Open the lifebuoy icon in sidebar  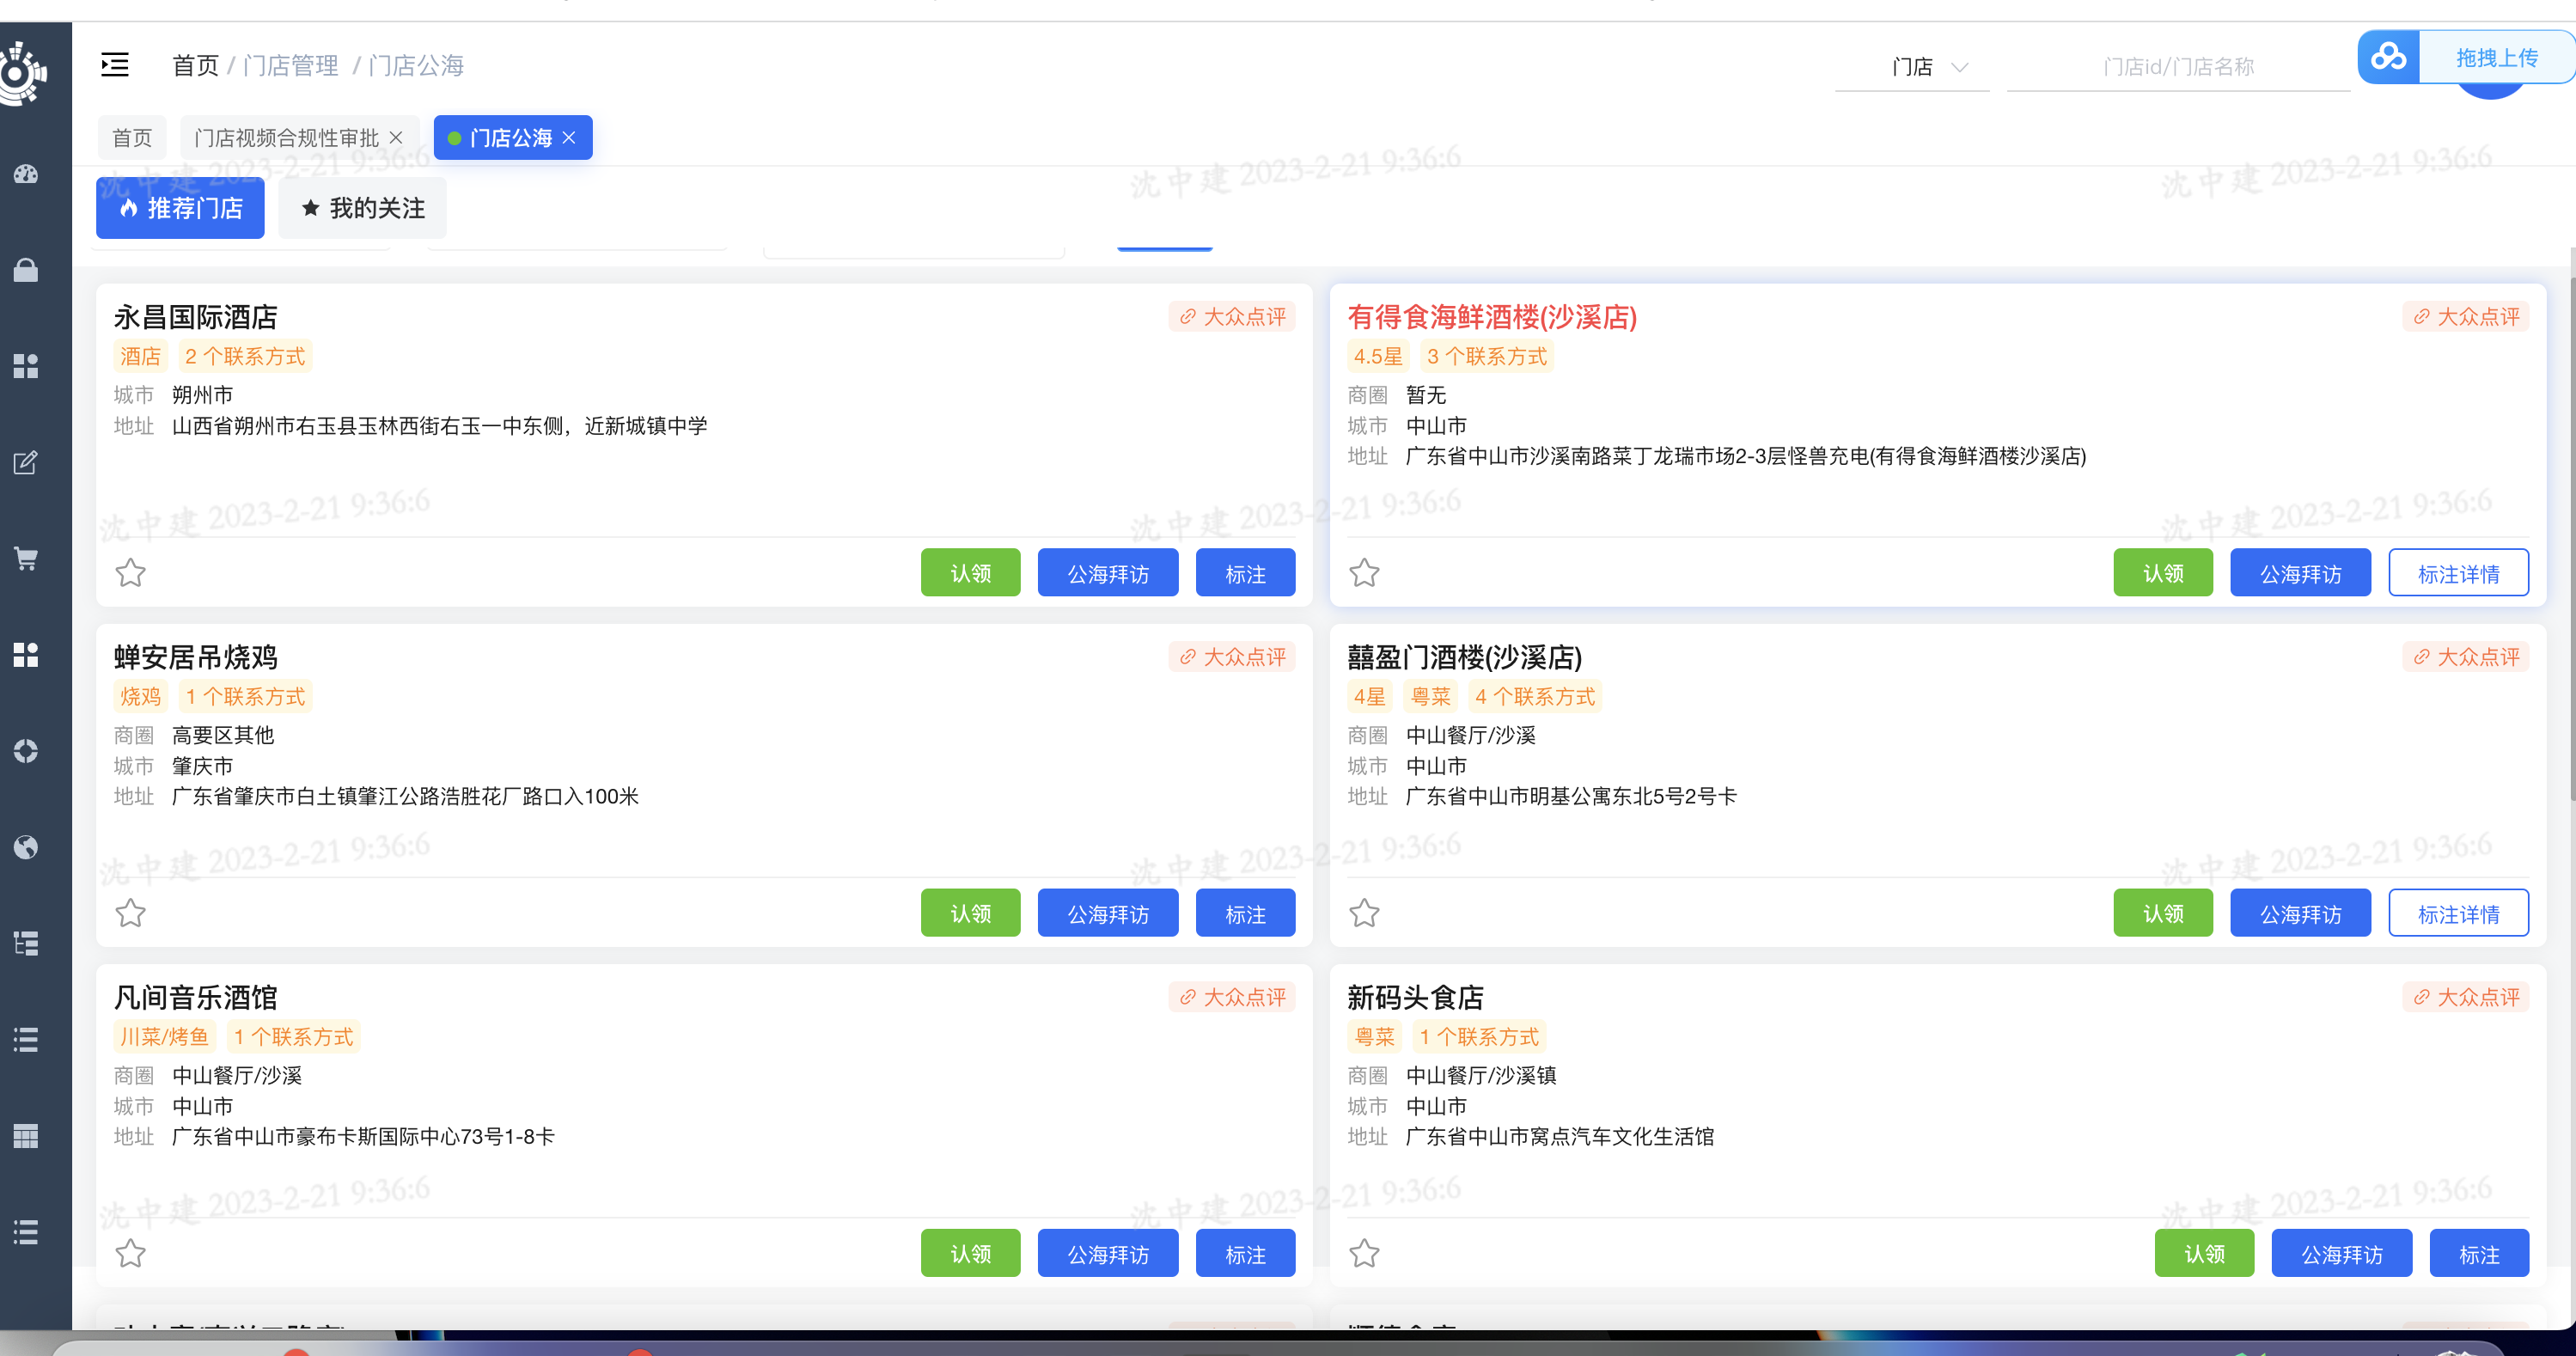tap(26, 751)
